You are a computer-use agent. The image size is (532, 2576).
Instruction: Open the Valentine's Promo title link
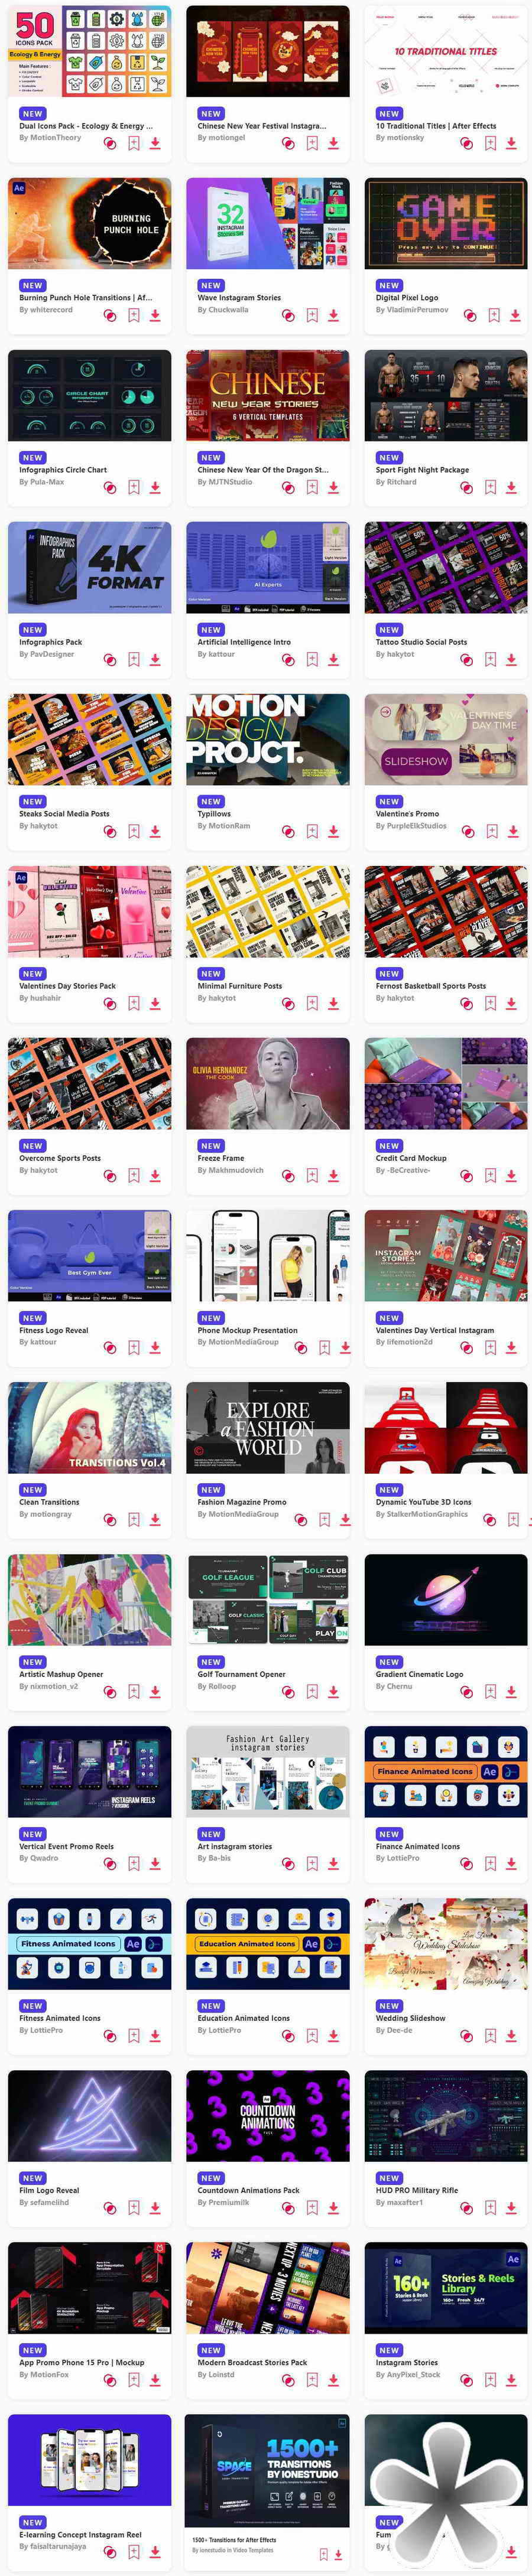[x=407, y=814]
